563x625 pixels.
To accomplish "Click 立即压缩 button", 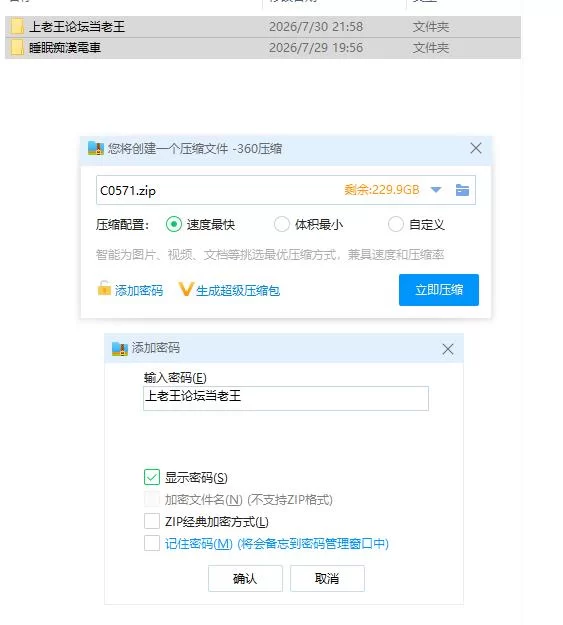I will (439, 290).
